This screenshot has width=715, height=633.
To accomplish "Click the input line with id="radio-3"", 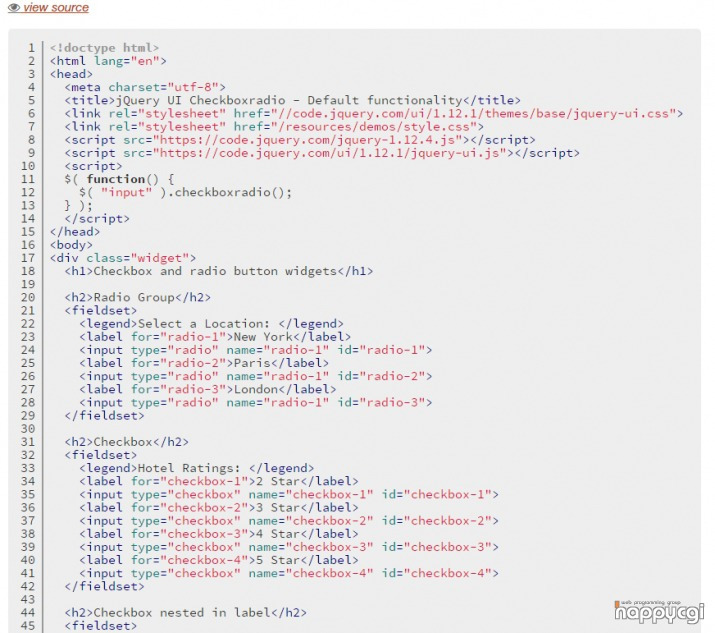I will pos(256,403).
